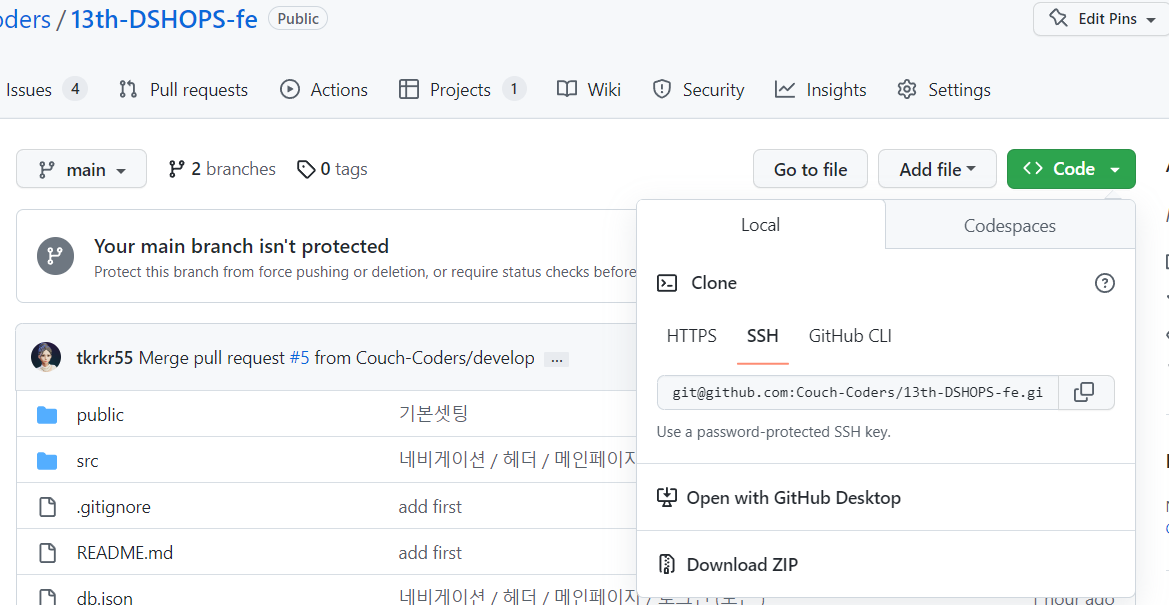Choose the GitHub CLI clone option
The image size is (1169, 605).
tap(850, 336)
